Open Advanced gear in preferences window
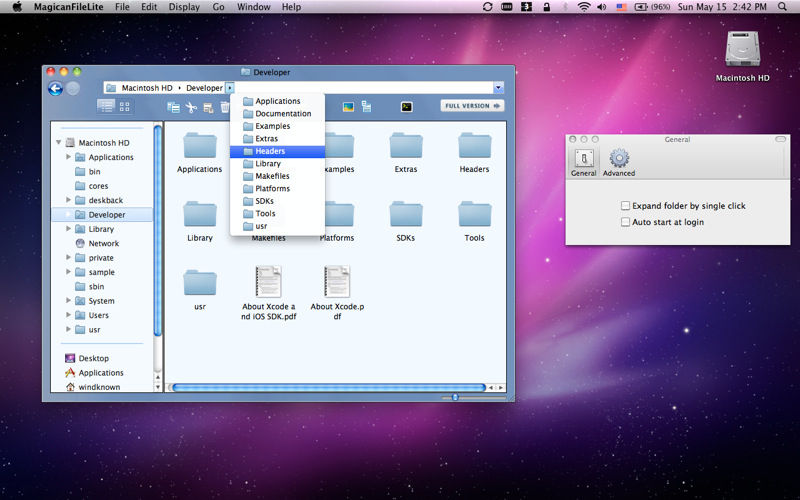800x500 pixels. coord(619,163)
